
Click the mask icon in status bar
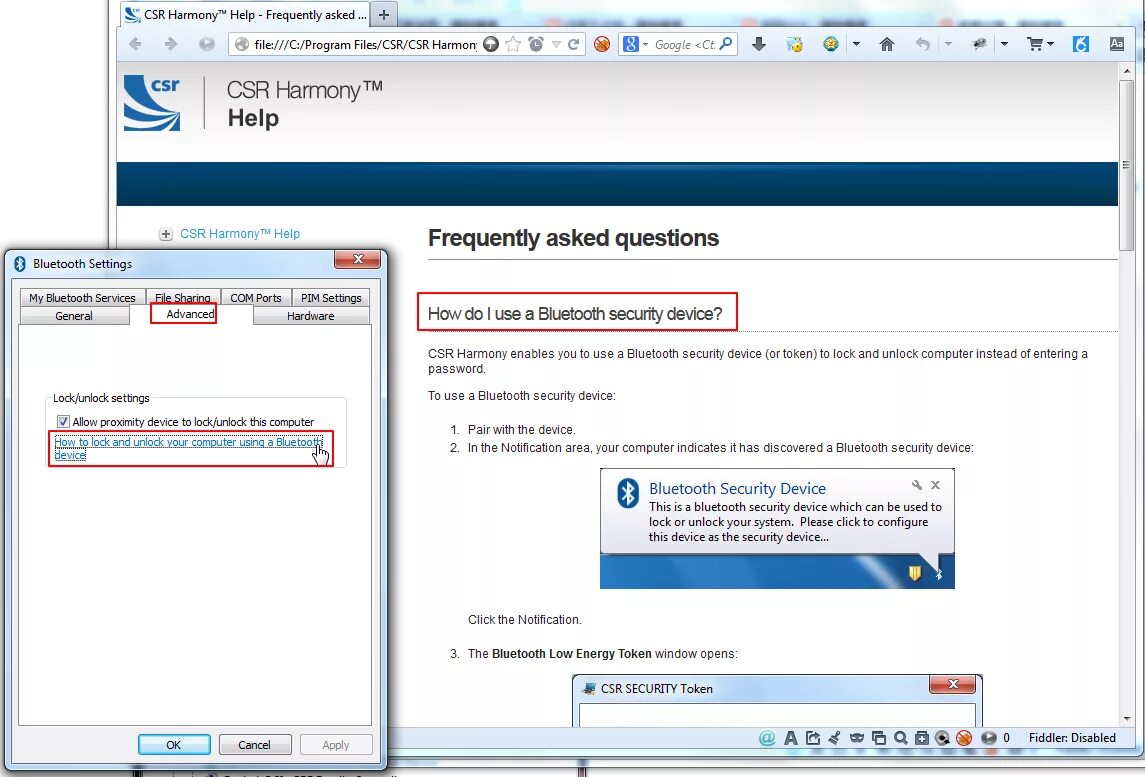tap(857, 738)
